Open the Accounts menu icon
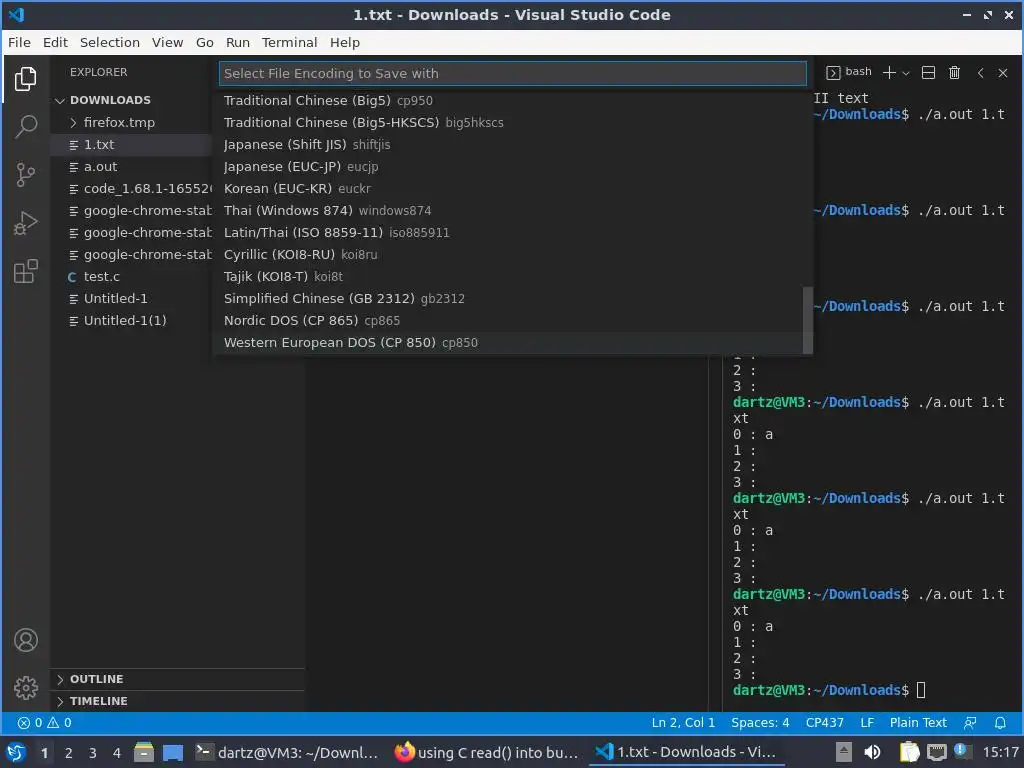The height and width of the screenshot is (768, 1024). [25, 640]
